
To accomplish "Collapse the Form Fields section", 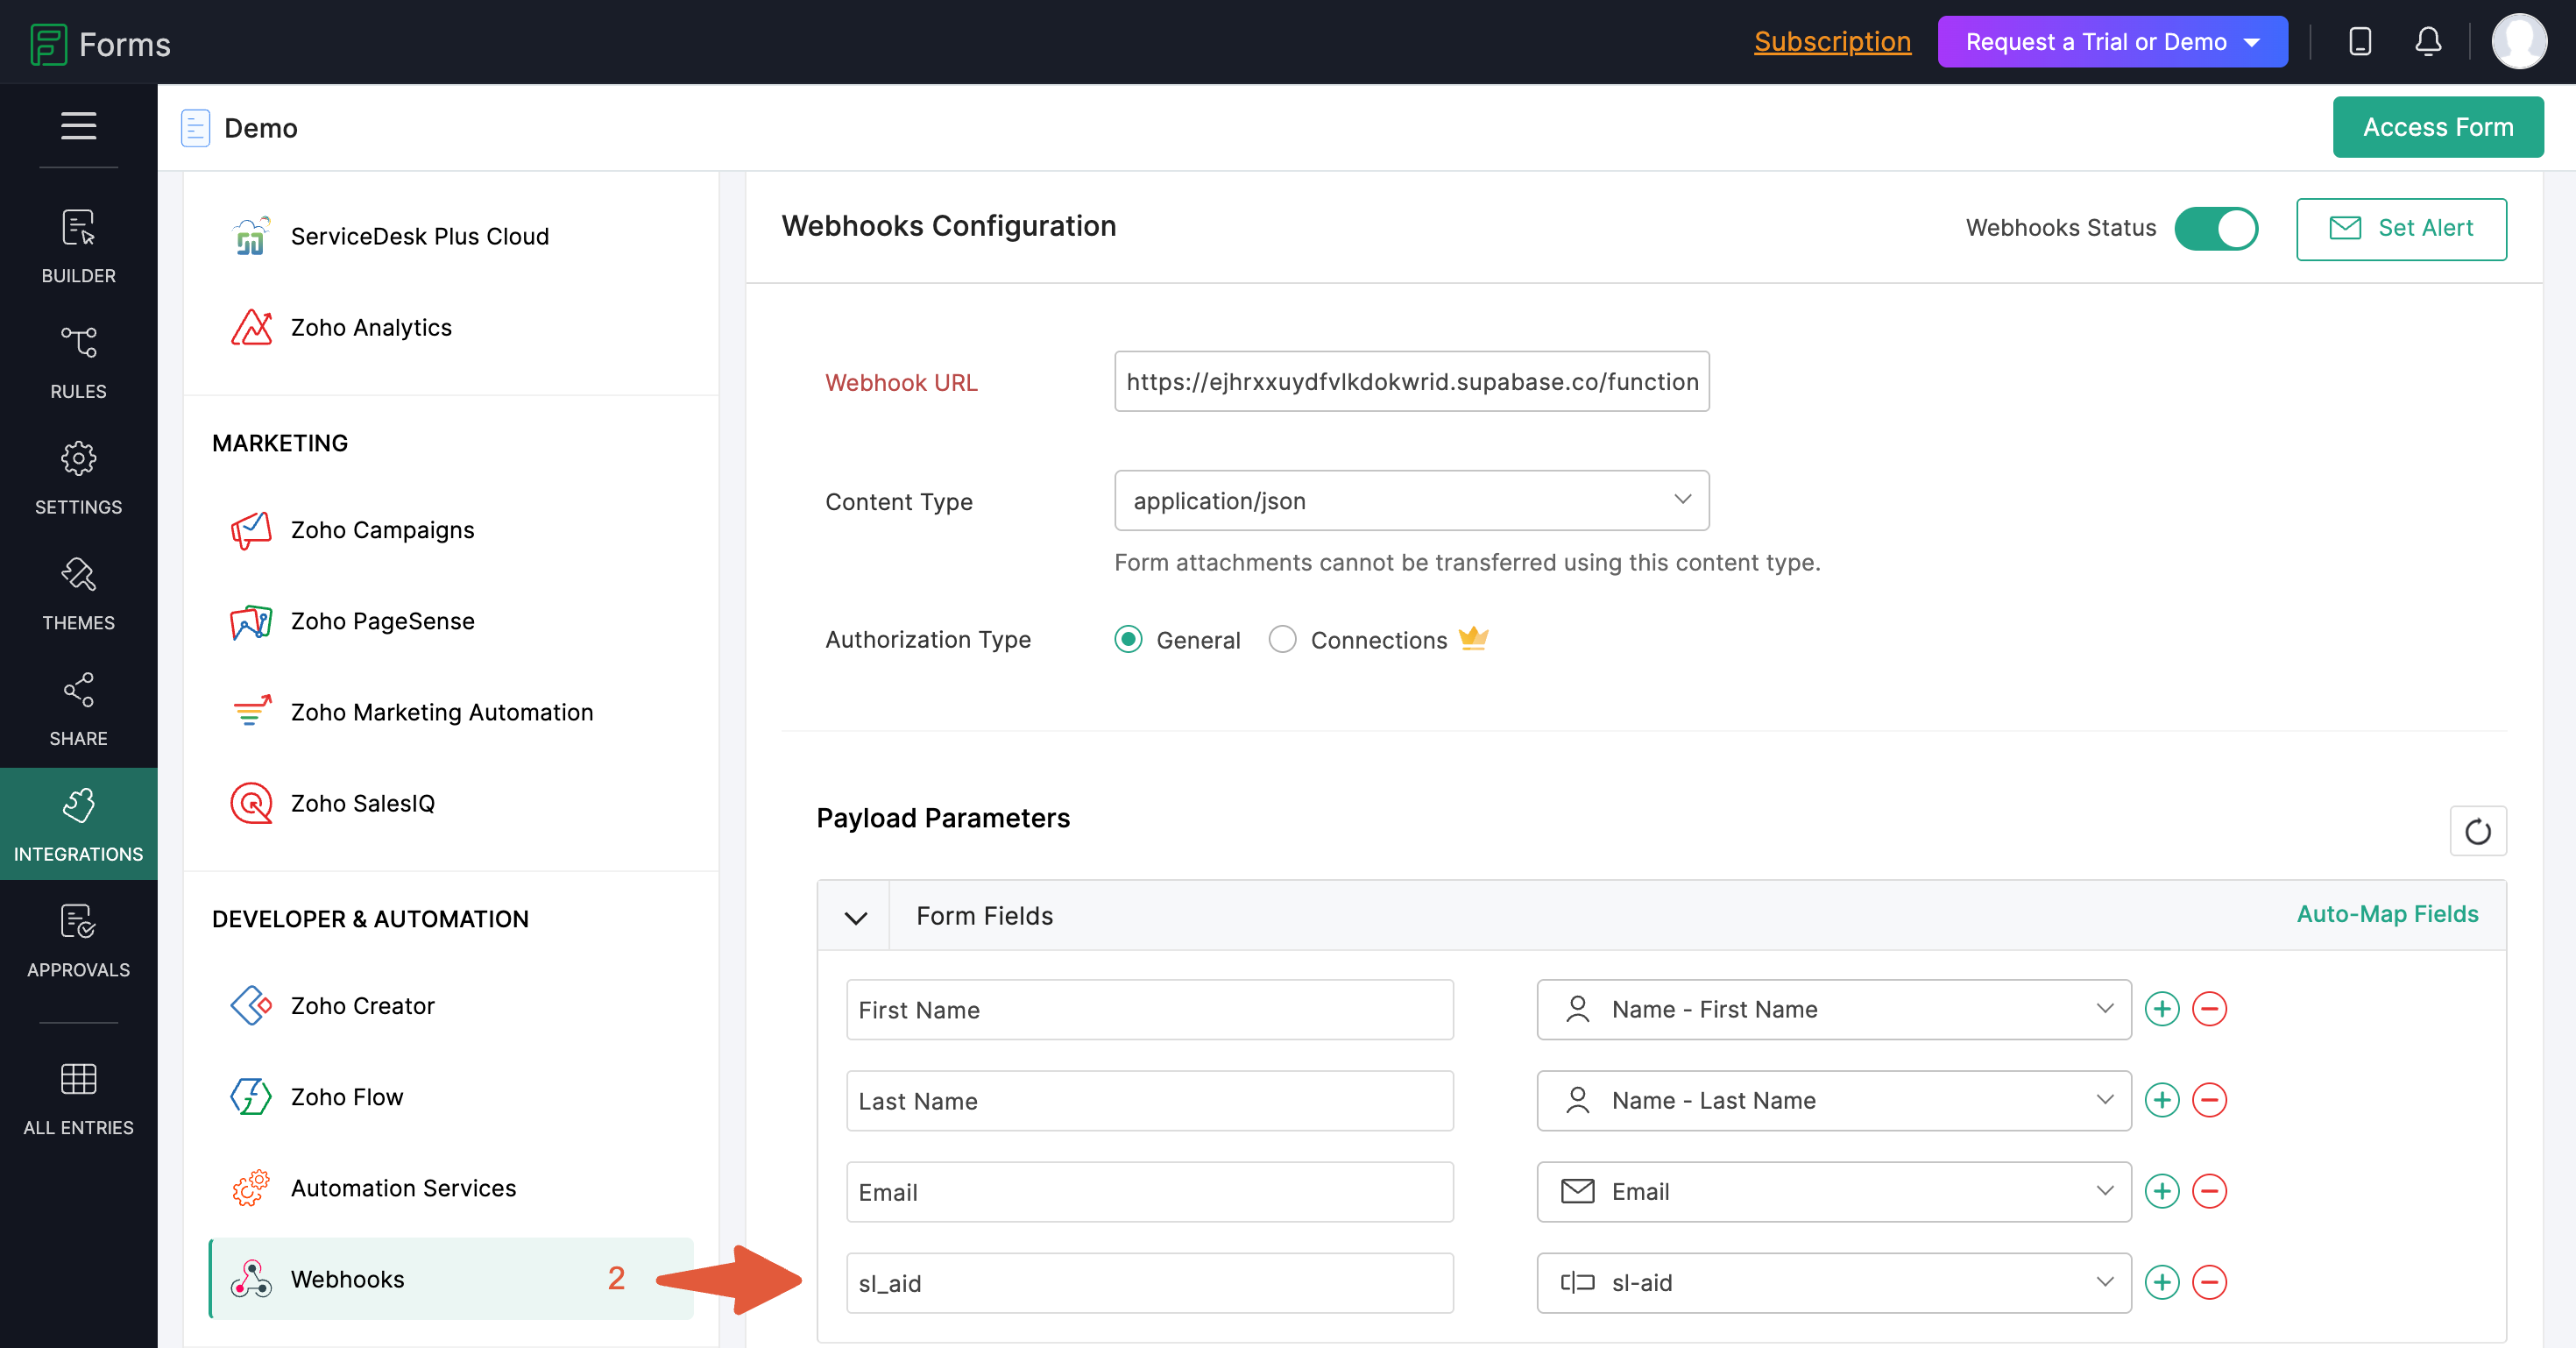I will 855,917.
